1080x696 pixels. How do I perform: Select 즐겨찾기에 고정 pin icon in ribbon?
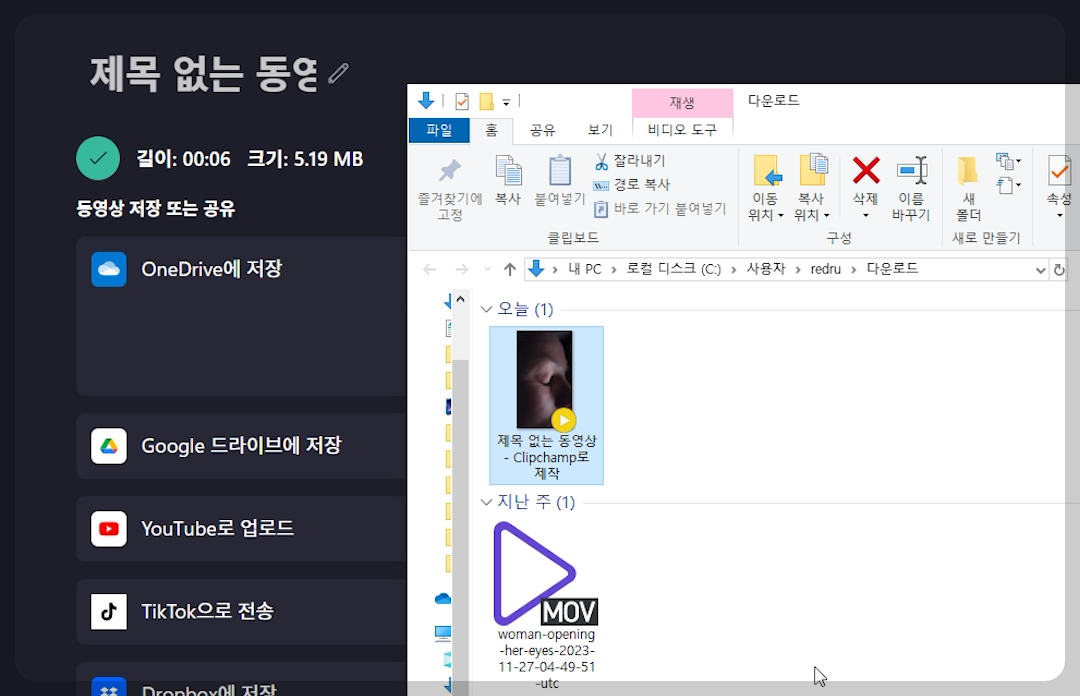pyautogui.click(x=450, y=171)
